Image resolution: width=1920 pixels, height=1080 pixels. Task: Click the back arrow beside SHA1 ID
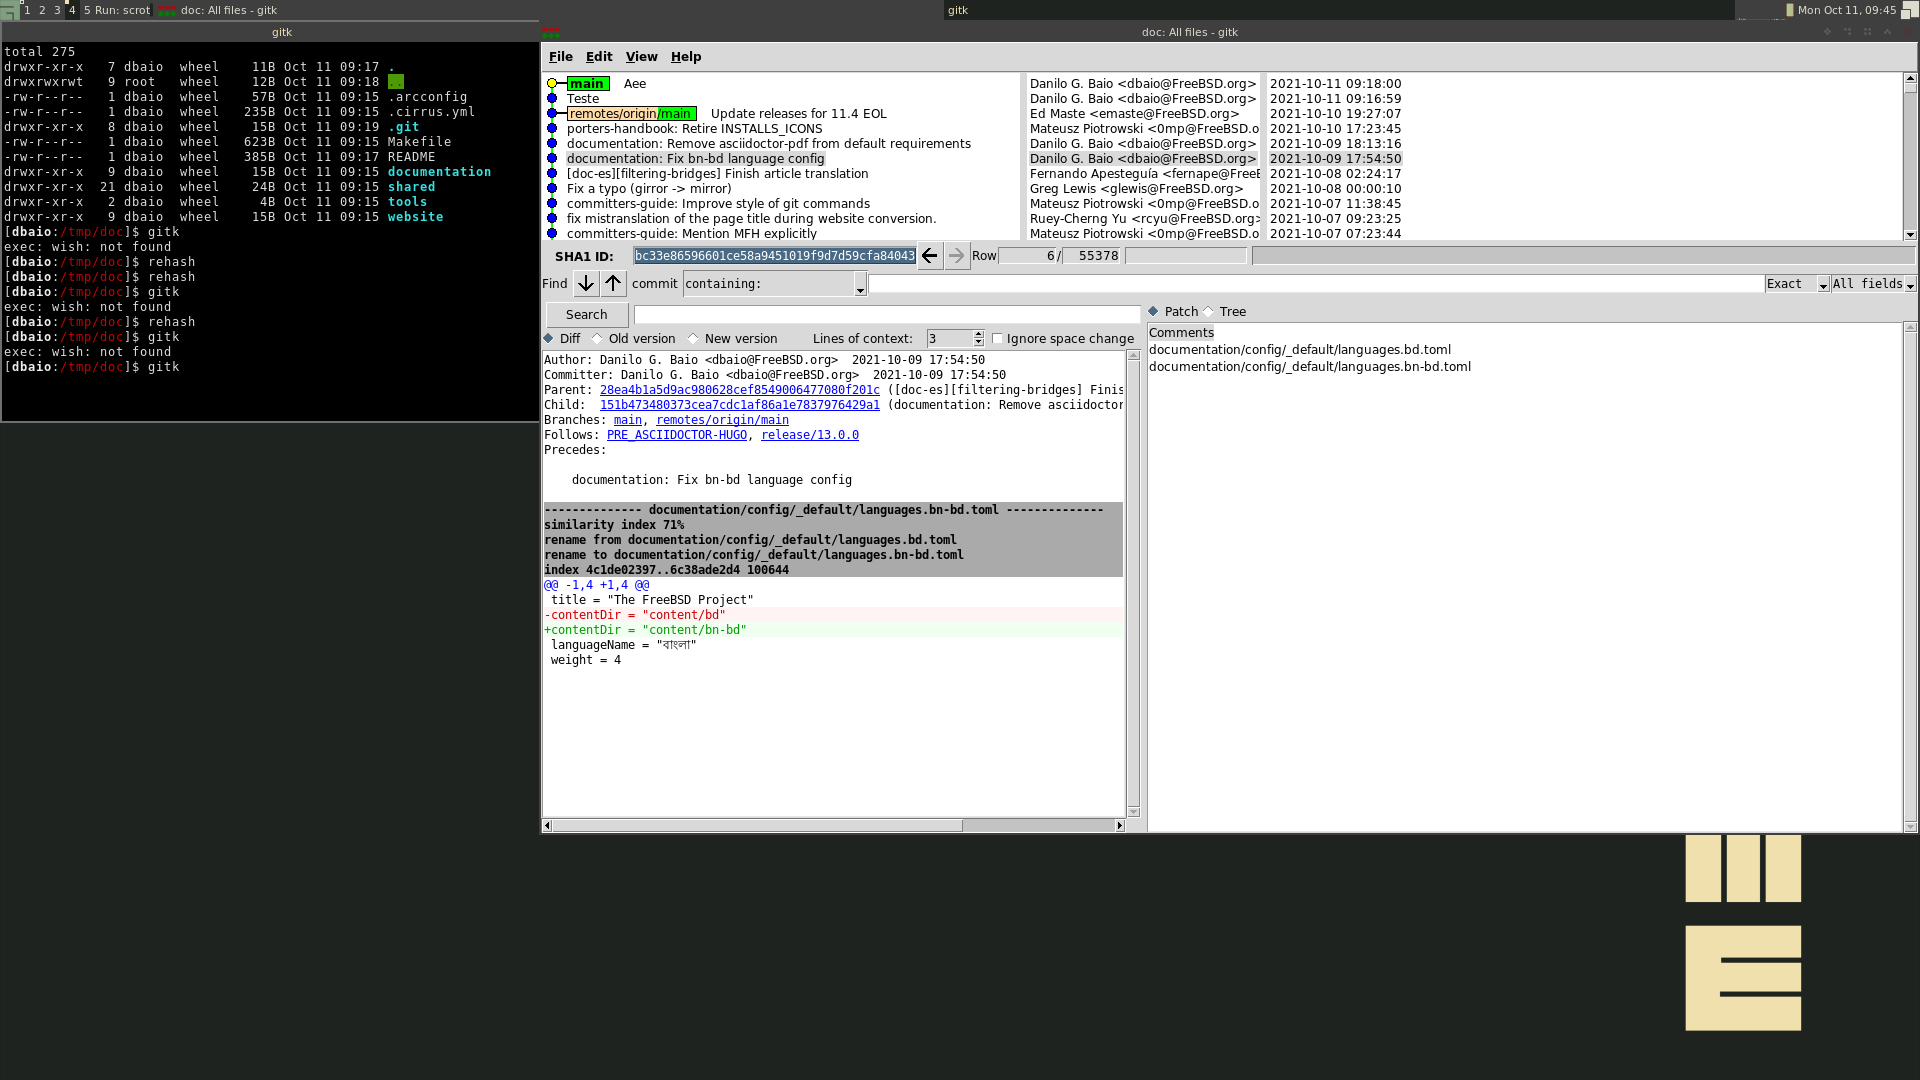(929, 256)
